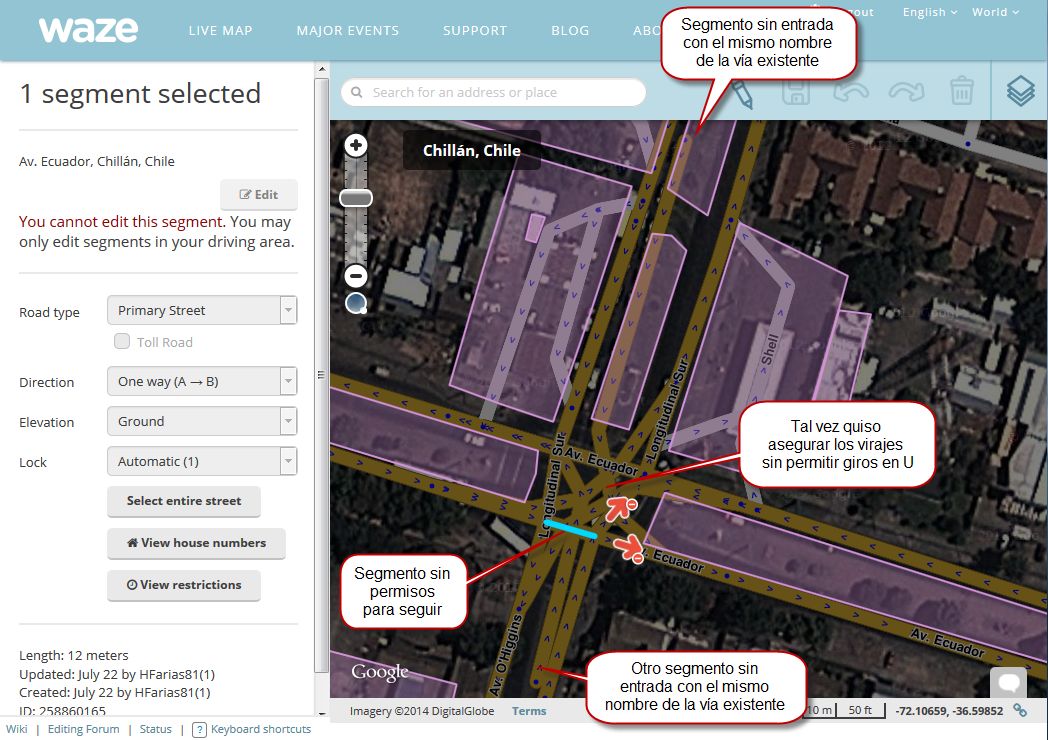1048x740 pixels.
Task: Click the trash delete icon
Action: coord(961,91)
